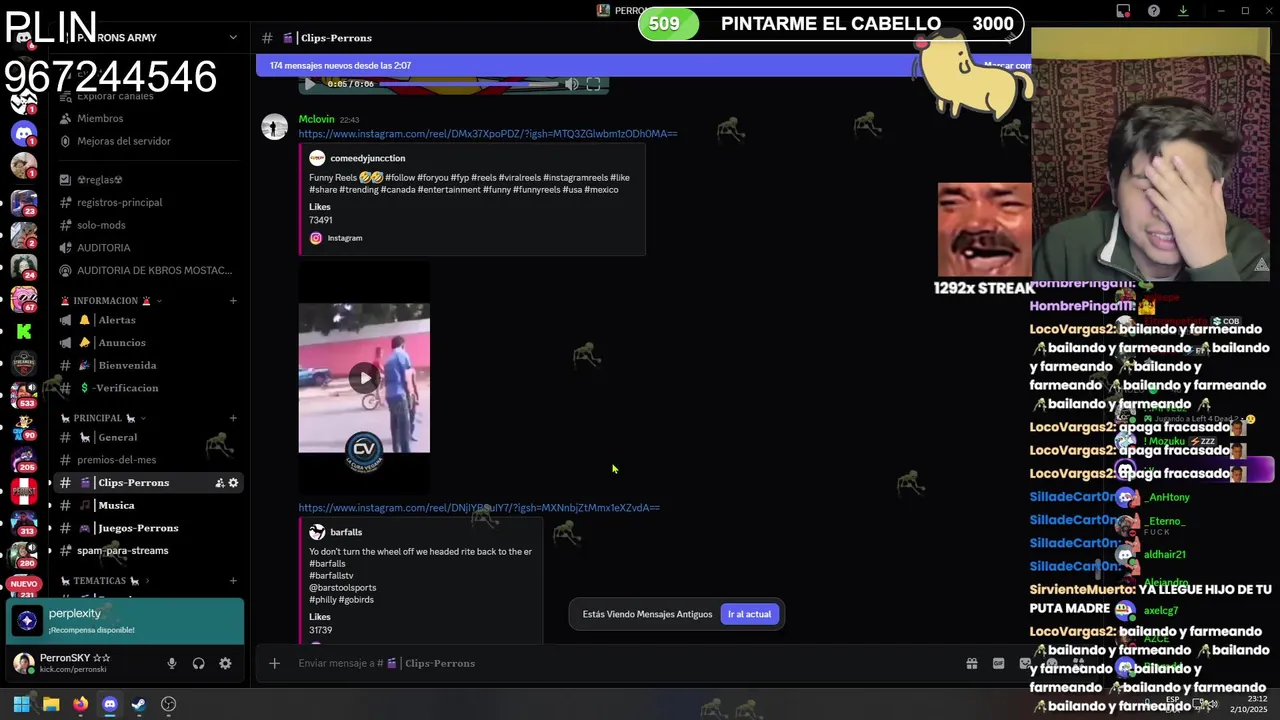Click the attach plus icon in message bar
Screen dimensions: 1280x720
[274, 663]
